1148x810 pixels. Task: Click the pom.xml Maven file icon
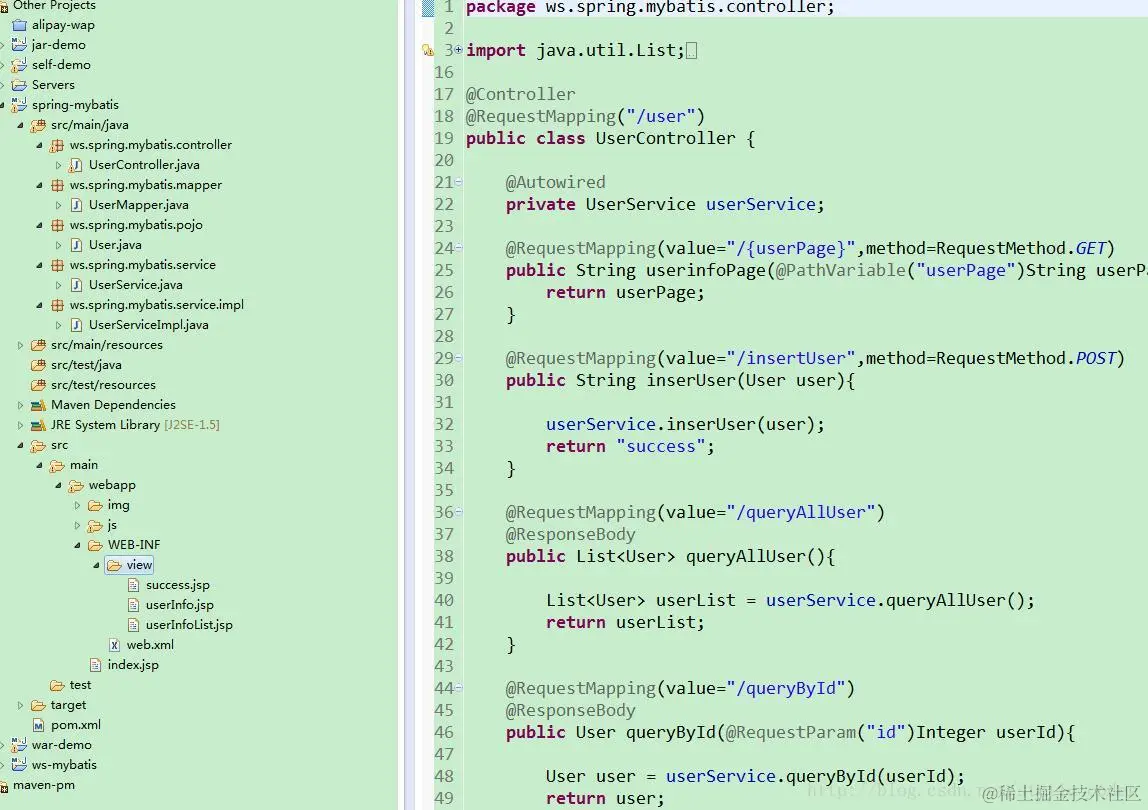pyautogui.click(x=38, y=725)
